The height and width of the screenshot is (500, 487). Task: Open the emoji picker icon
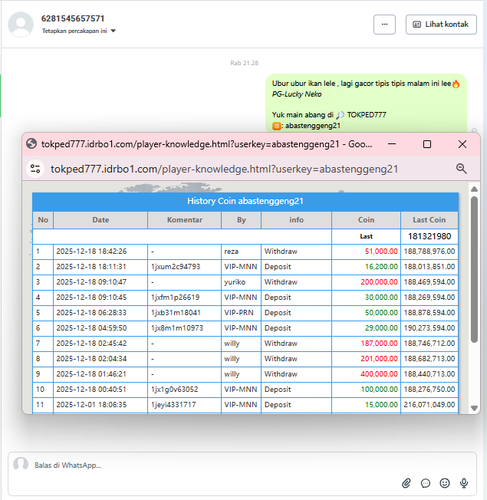coord(445,483)
